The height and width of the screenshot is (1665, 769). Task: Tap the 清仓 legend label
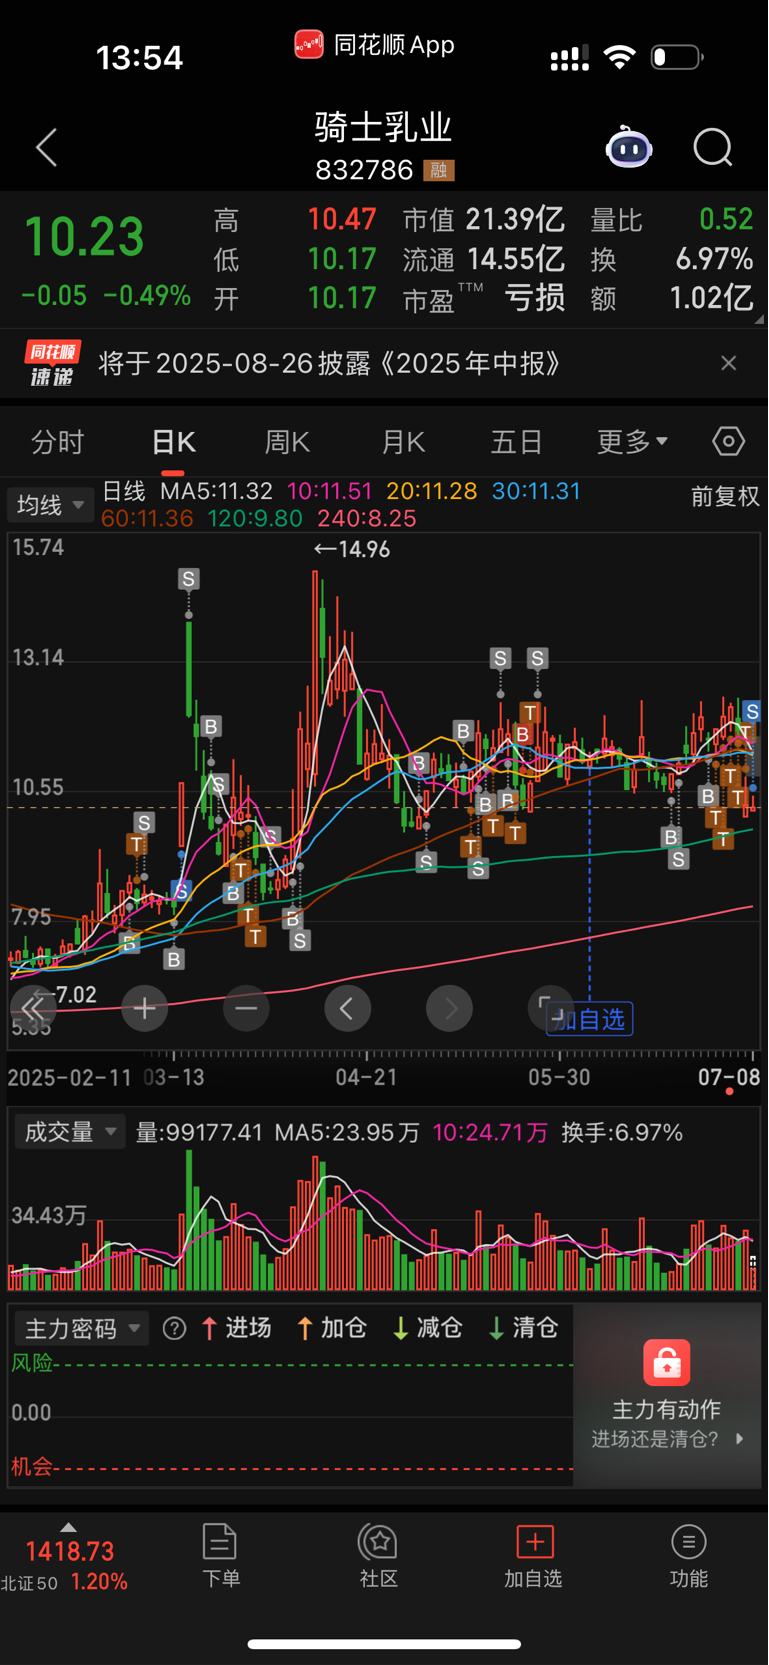(x=523, y=1328)
